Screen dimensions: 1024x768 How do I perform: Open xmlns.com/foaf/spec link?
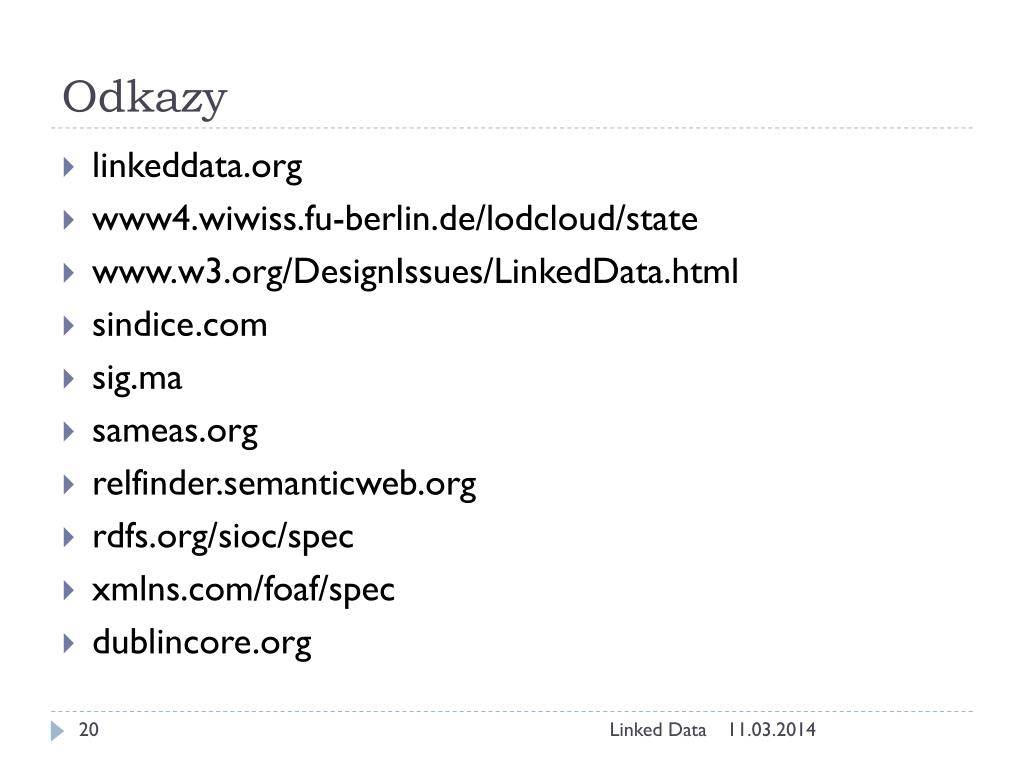click(243, 590)
